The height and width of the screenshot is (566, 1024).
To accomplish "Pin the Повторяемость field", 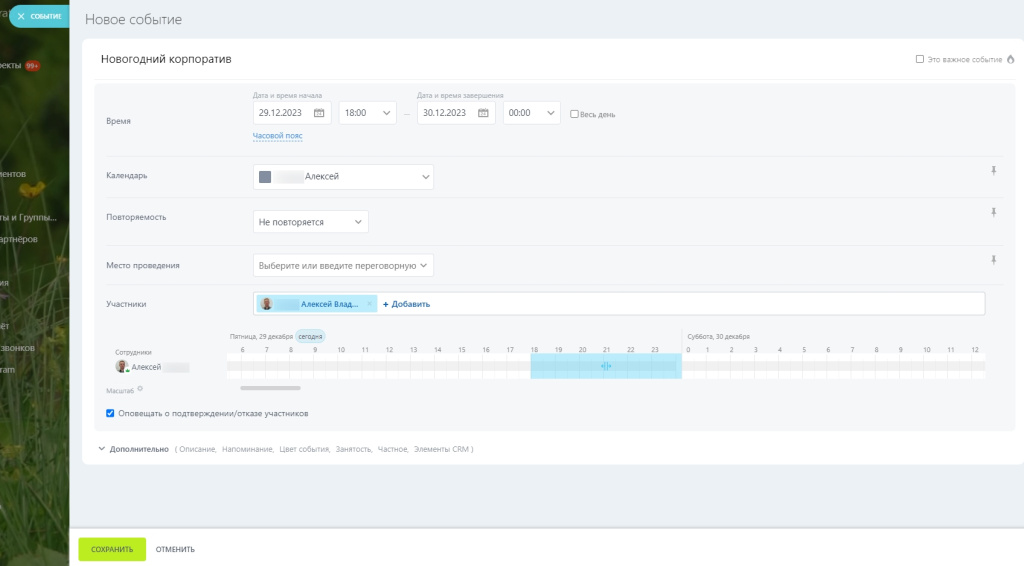I will coord(993,213).
